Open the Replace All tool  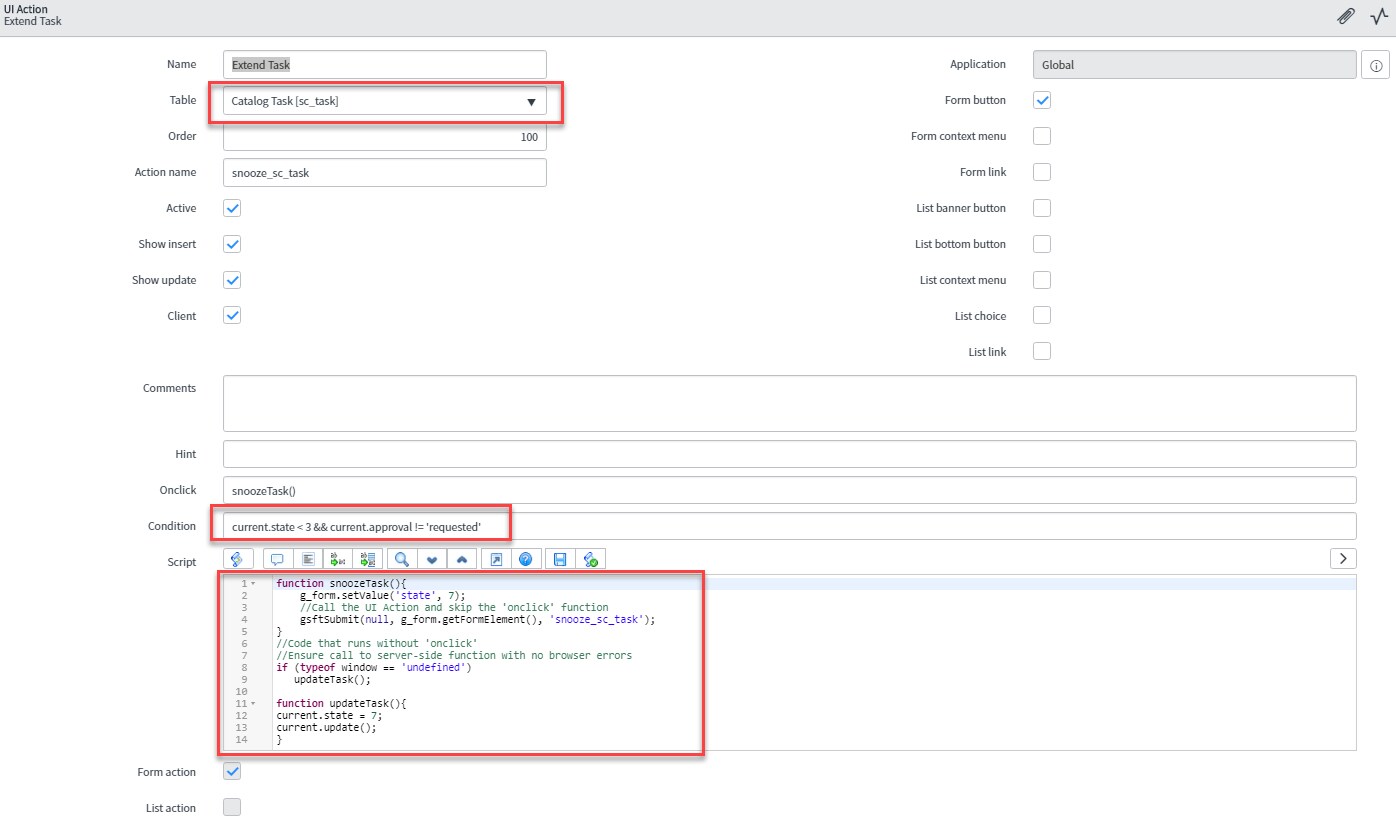tap(368, 559)
